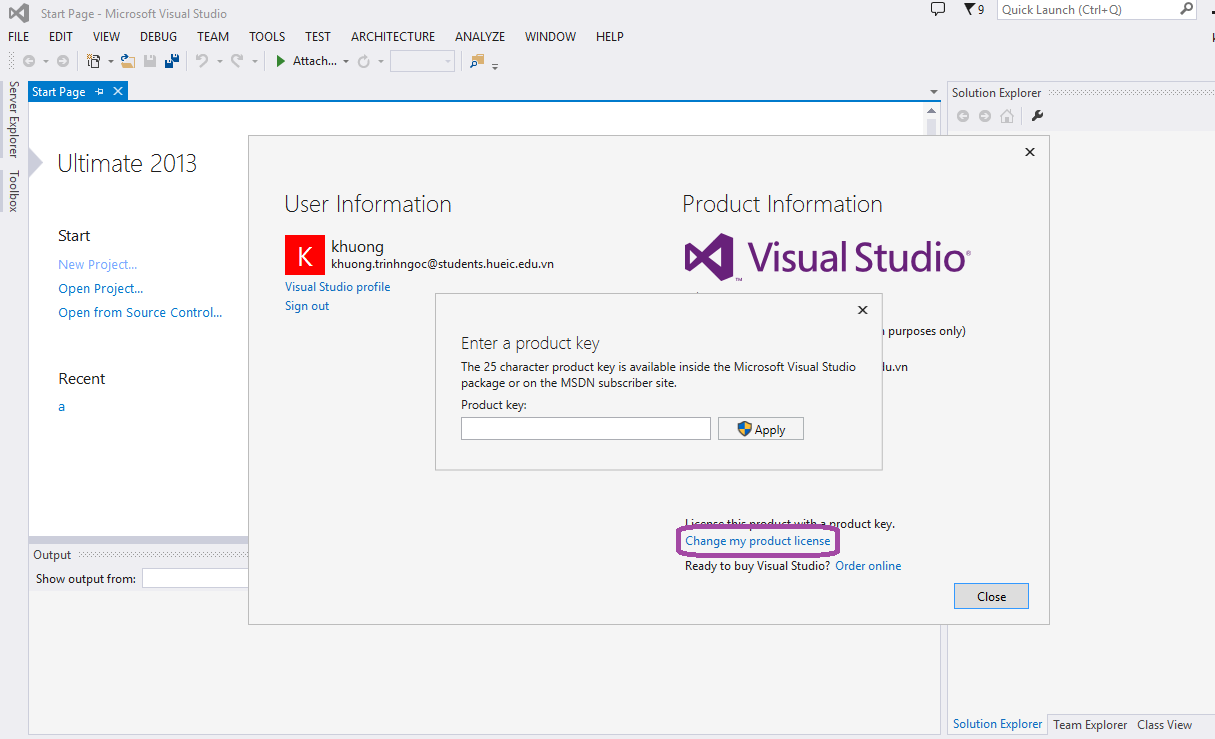Open the Toolbox side tab
1215x739 pixels.
(13, 190)
